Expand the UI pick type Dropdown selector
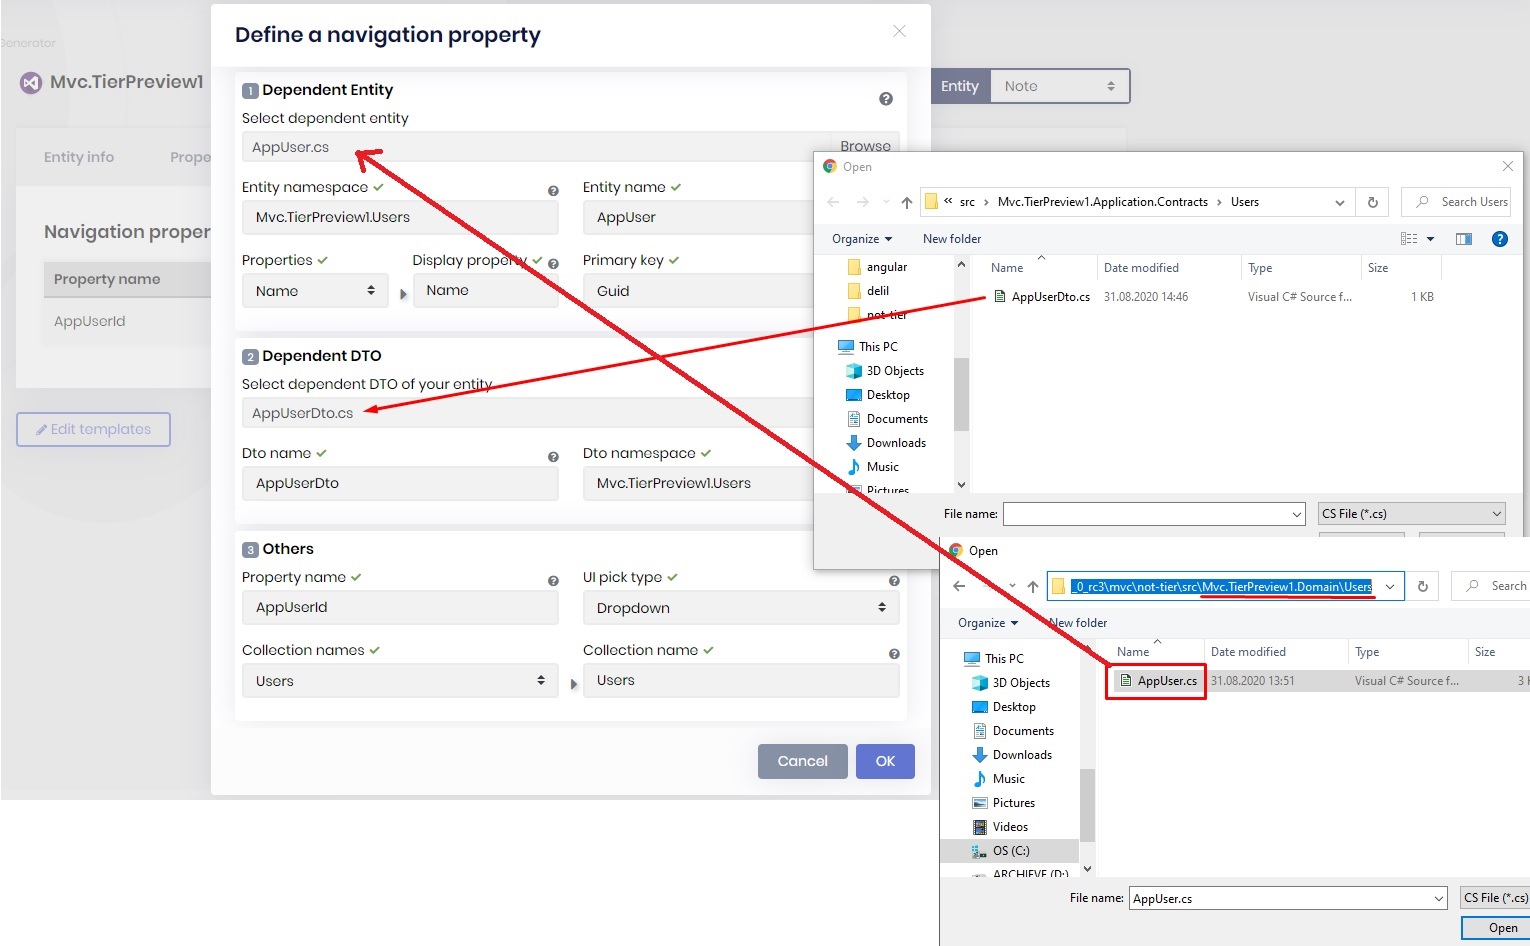 pos(740,607)
